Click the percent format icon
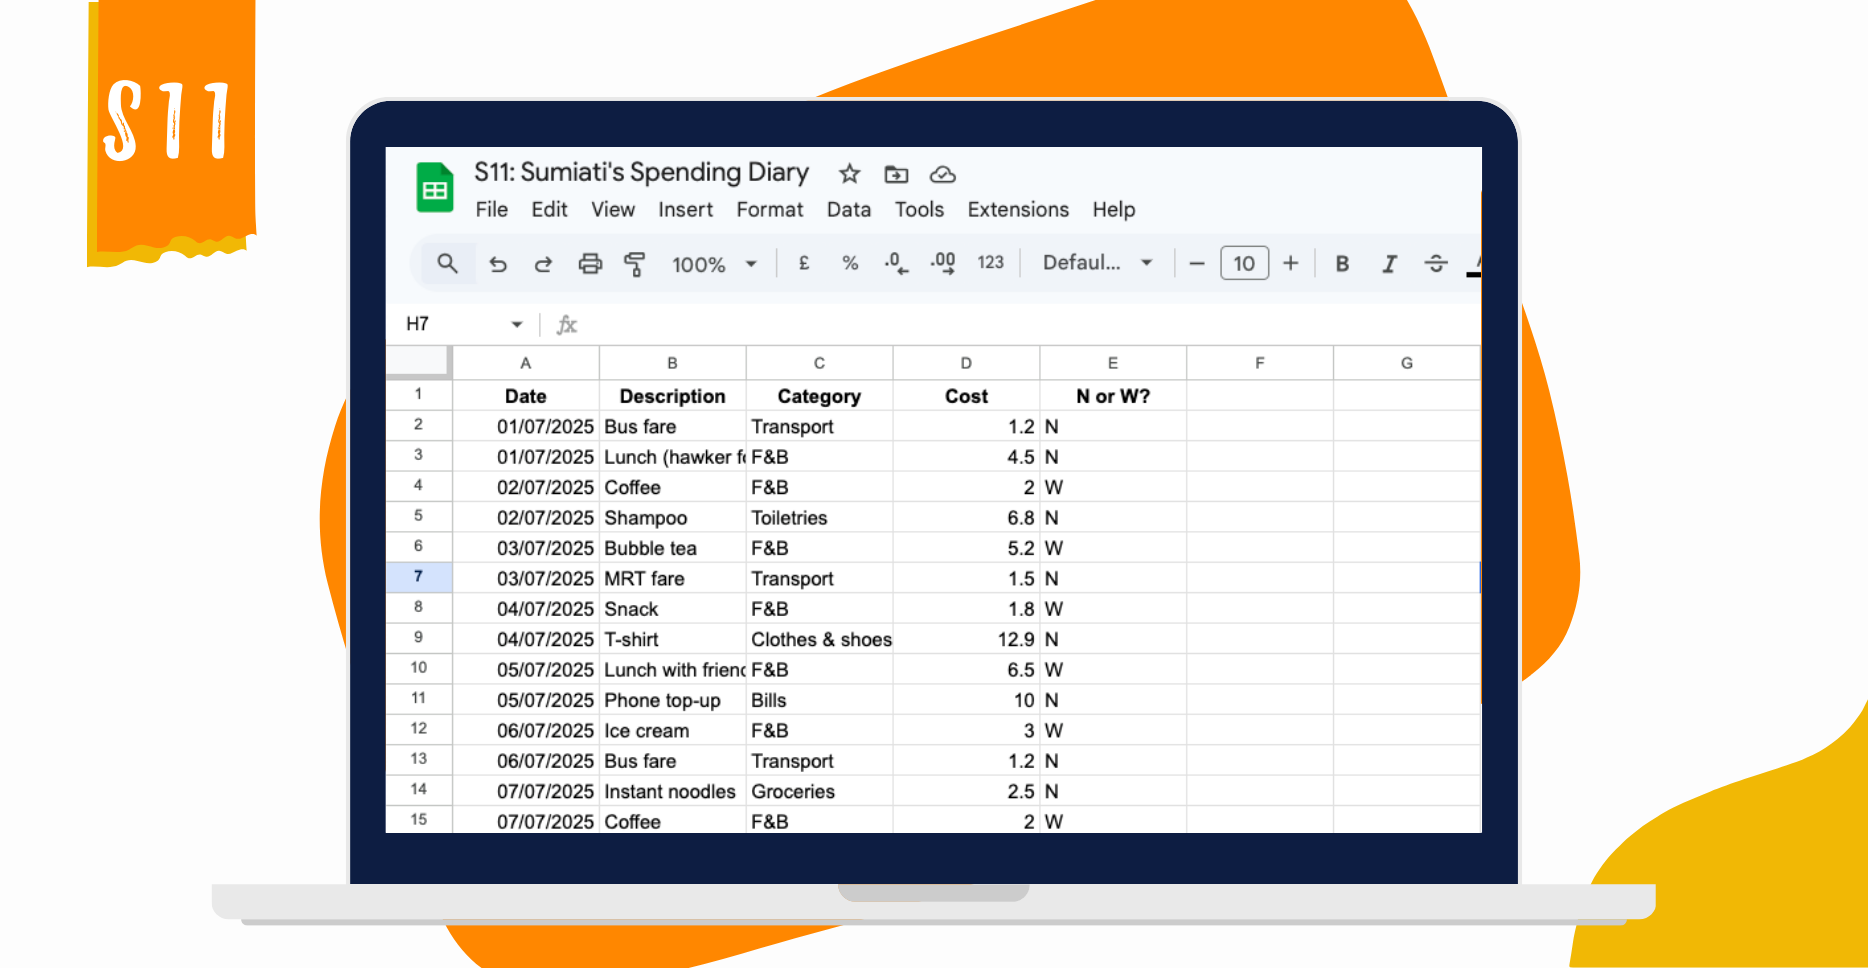The image size is (1868, 968). pyautogui.click(x=849, y=263)
